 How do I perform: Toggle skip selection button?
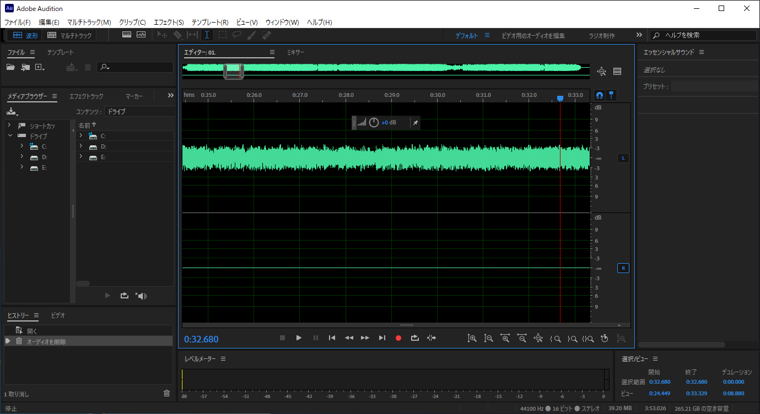click(431, 338)
